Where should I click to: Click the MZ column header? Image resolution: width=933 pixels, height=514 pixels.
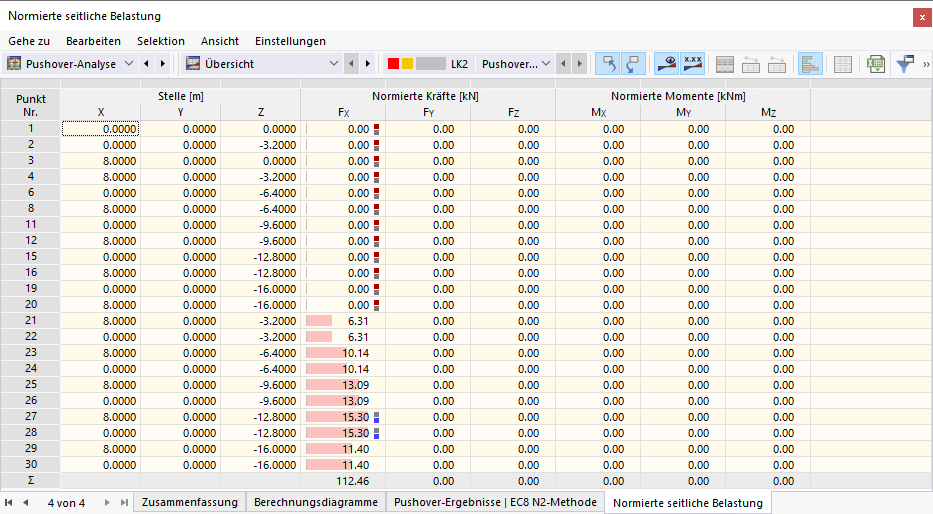tap(768, 112)
